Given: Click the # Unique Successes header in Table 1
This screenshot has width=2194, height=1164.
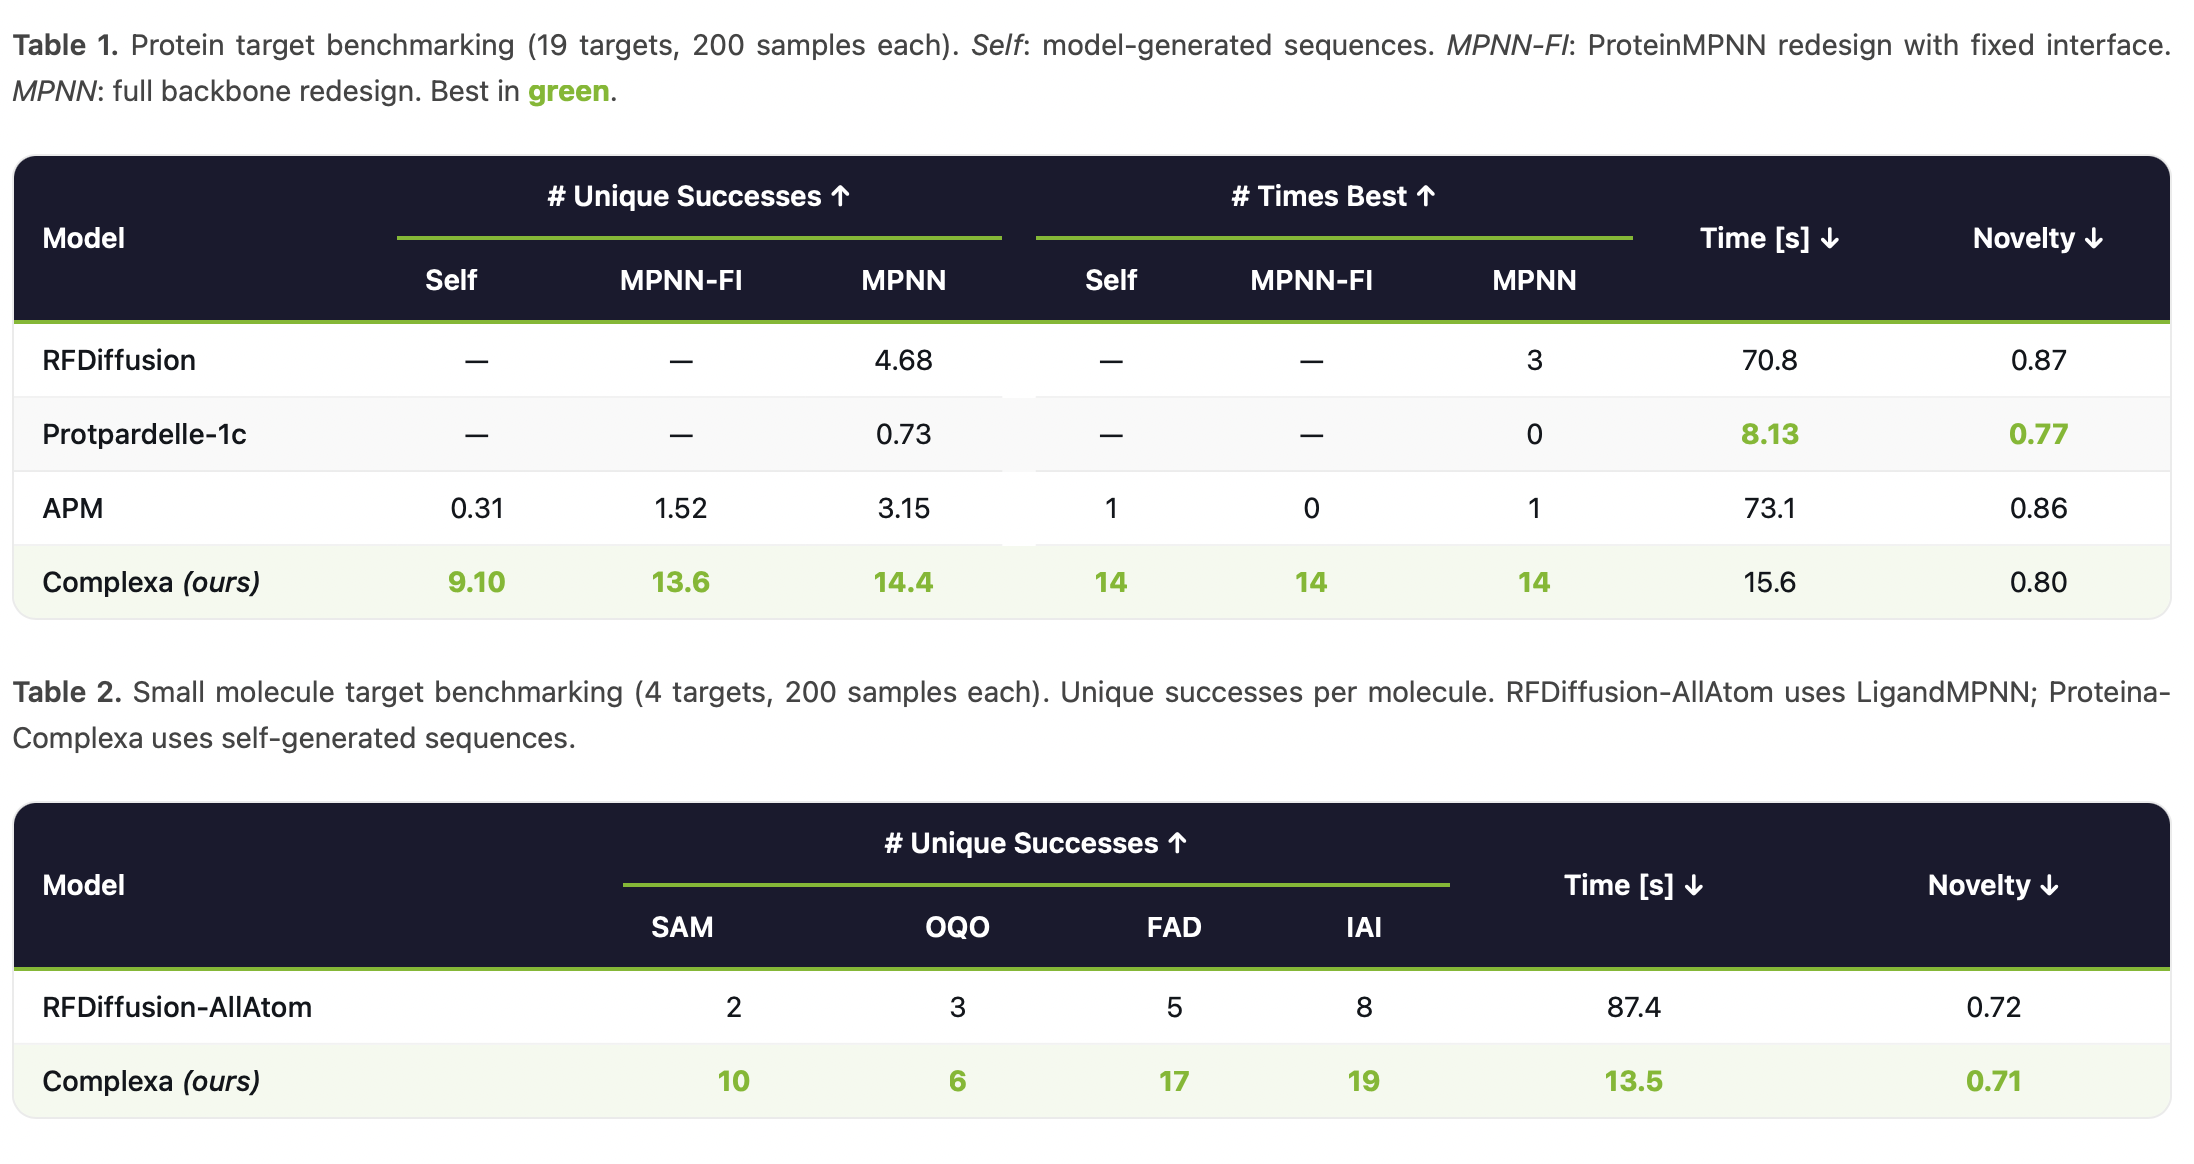Looking at the screenshot, I should (698, 196).
